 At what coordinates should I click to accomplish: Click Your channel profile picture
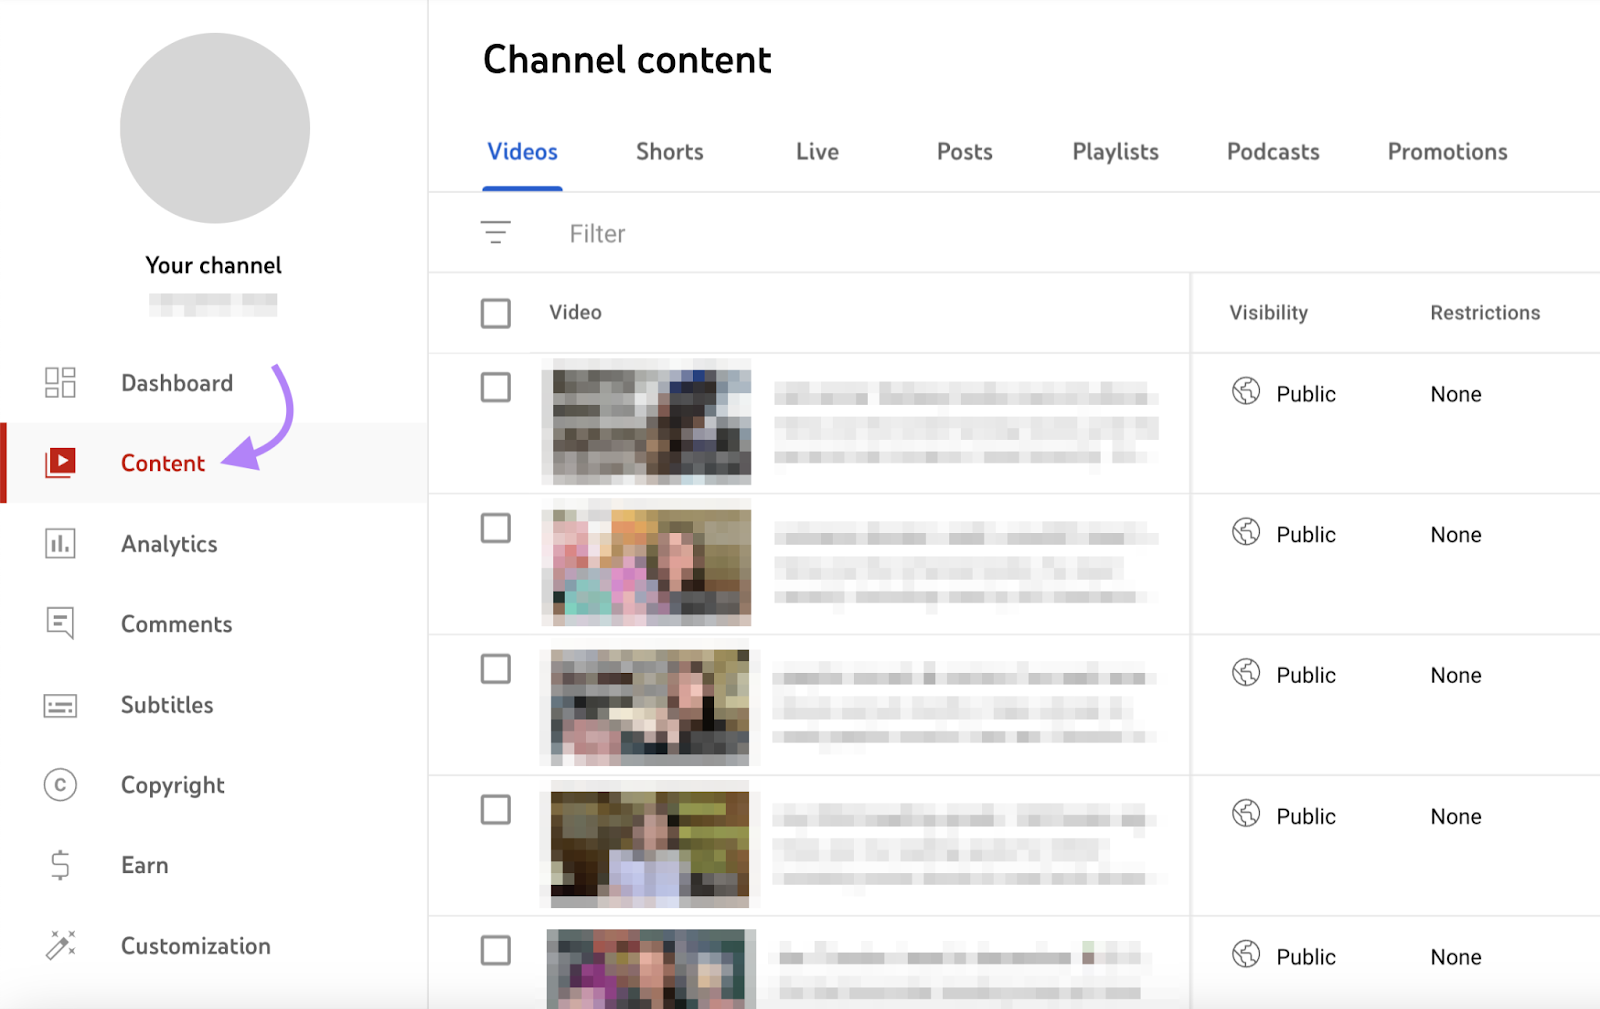214,128
